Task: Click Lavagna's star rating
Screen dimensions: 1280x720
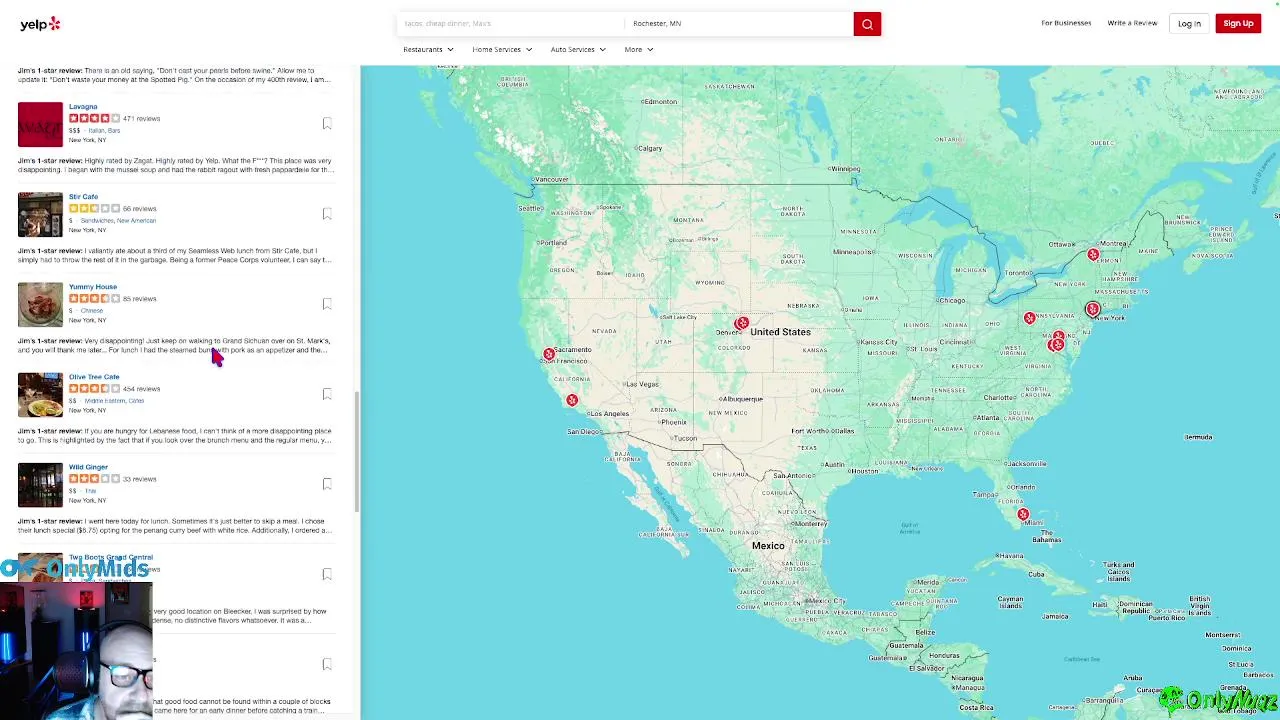Action: [94, 118]
